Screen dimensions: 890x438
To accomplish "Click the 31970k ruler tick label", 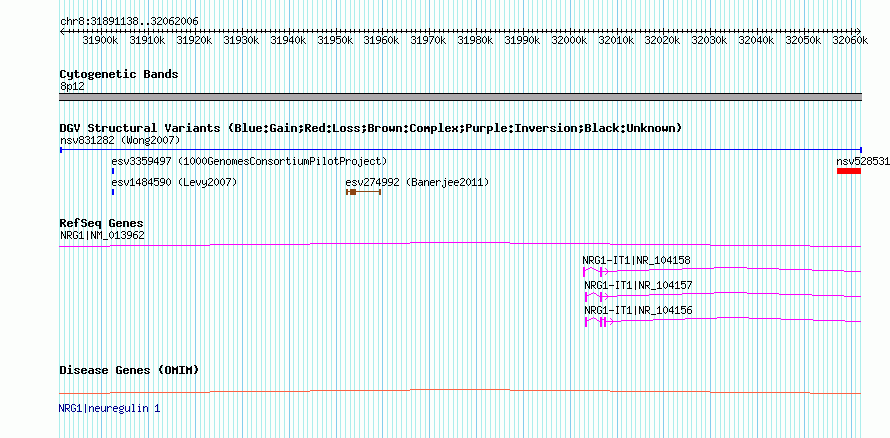I will (429, 40).
